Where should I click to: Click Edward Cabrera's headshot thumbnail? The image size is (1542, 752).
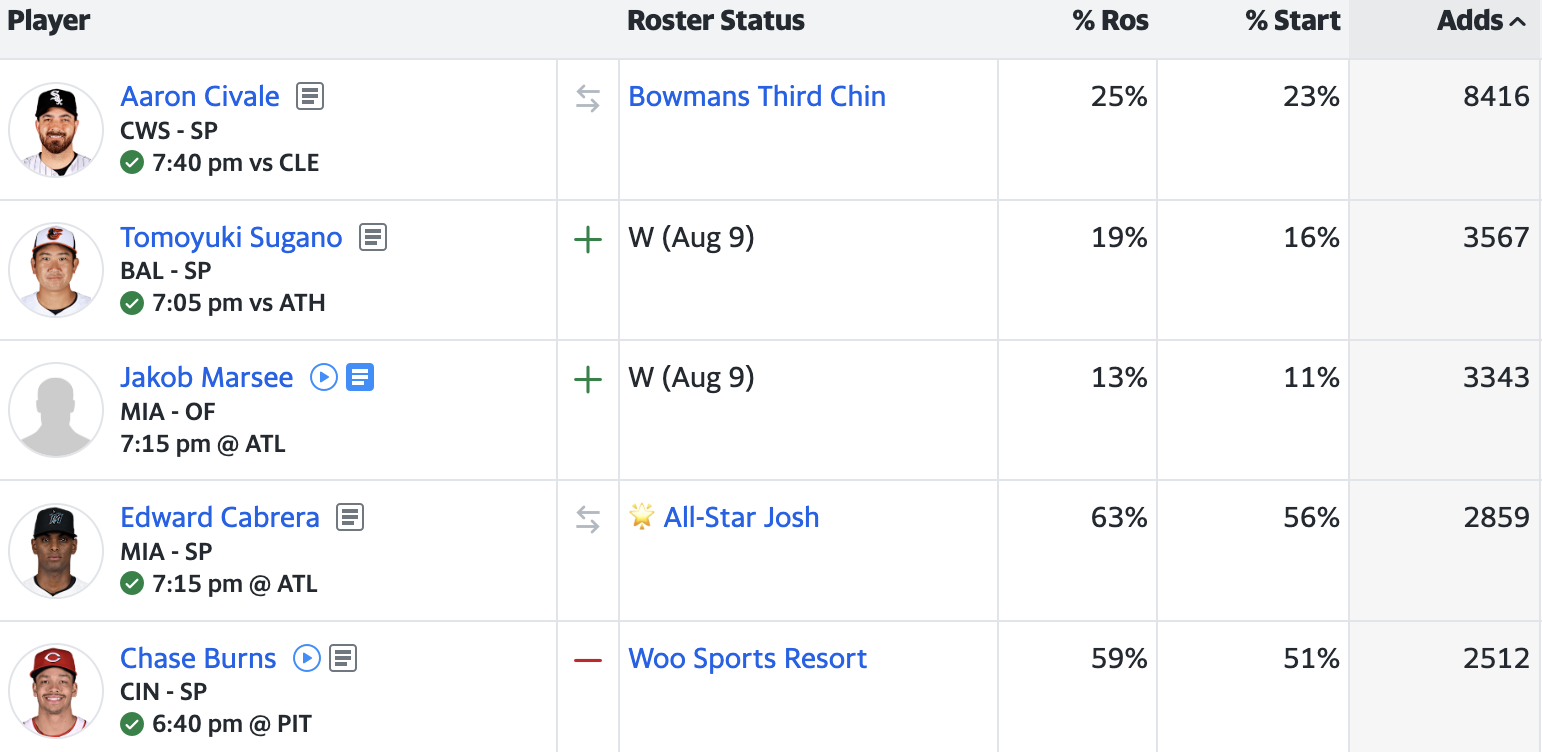[56, 550]
